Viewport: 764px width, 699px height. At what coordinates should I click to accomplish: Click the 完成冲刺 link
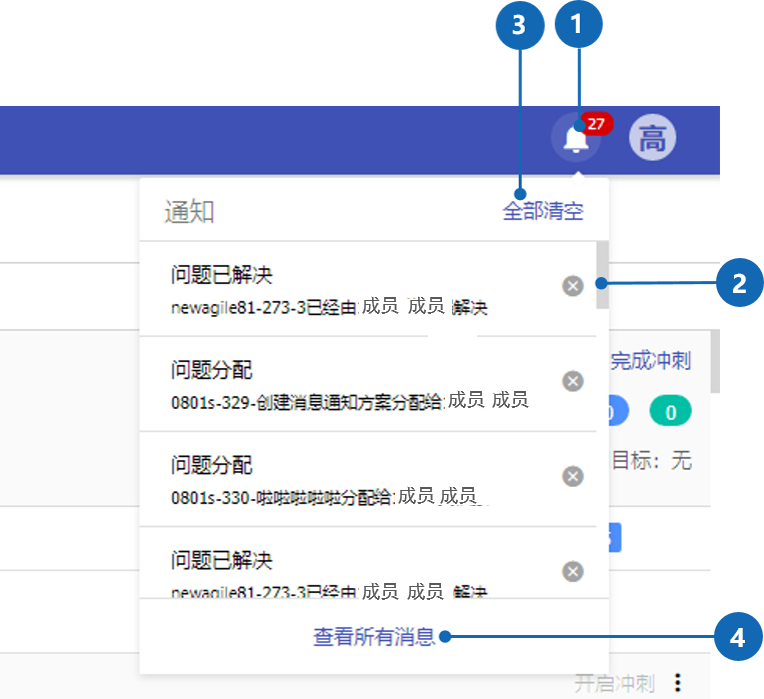(650, 360)
